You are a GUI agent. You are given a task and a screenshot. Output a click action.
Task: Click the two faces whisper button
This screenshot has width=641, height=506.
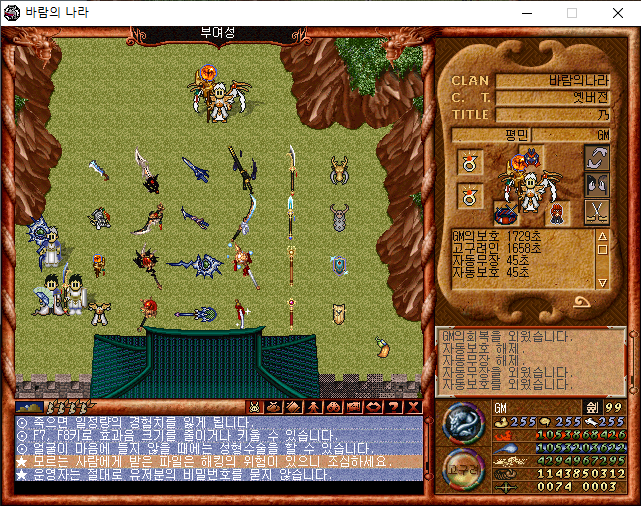(597, 185)
